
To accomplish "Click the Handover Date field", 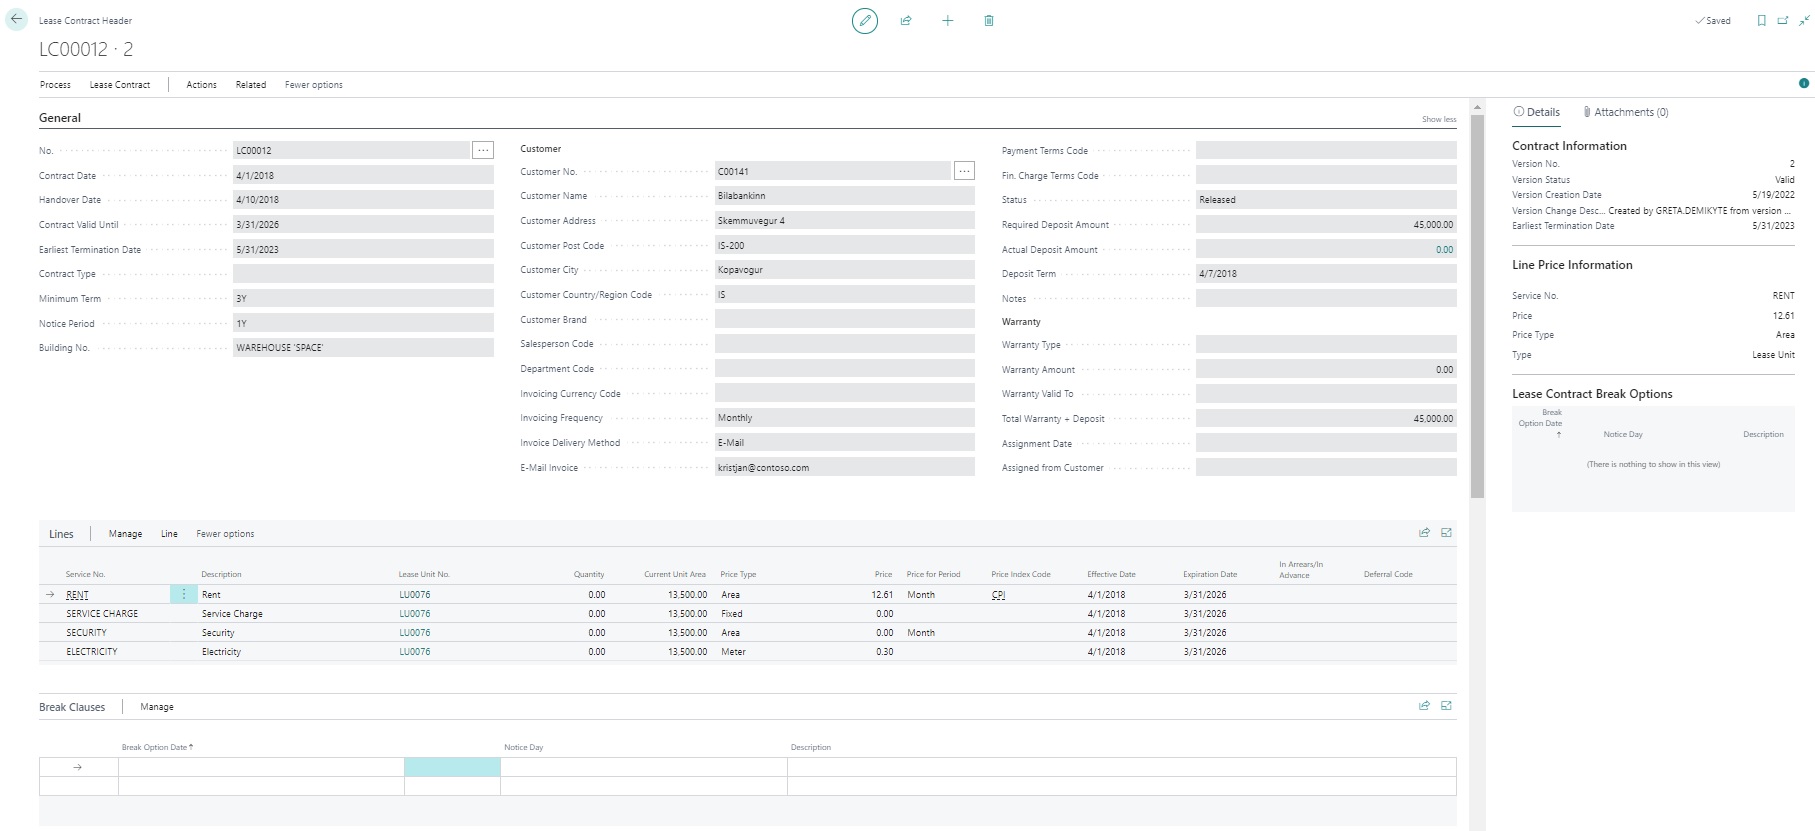I will pyautogui.click(x=363, y=200).
